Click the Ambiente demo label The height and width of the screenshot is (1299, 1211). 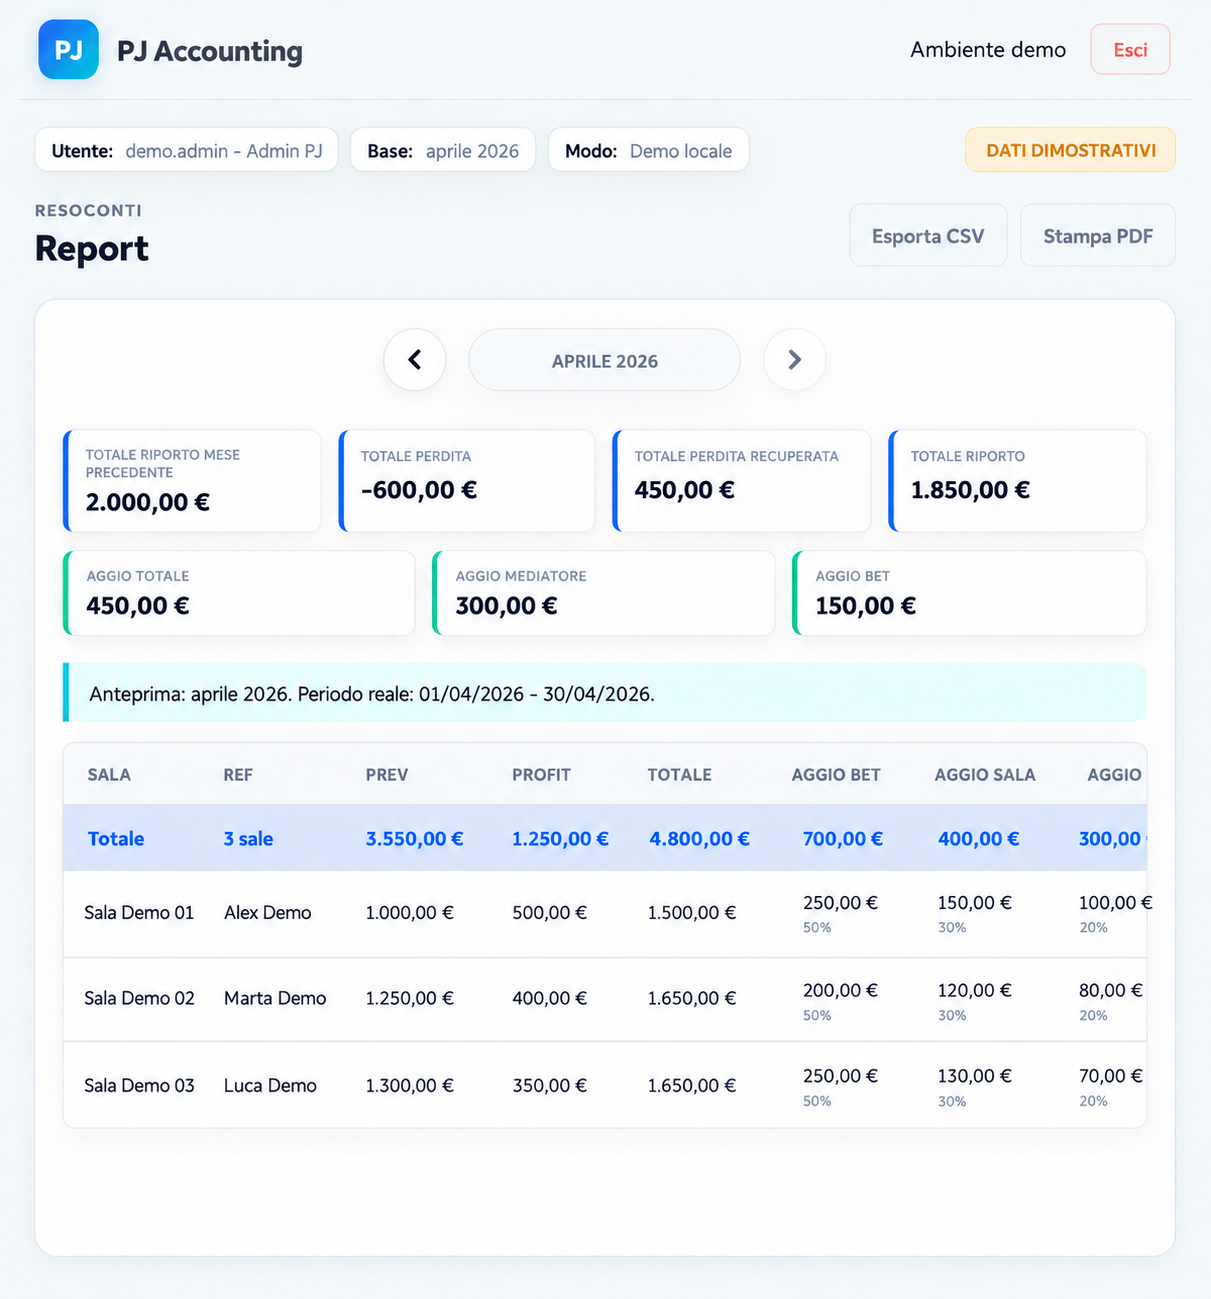(x=988, y=50)
